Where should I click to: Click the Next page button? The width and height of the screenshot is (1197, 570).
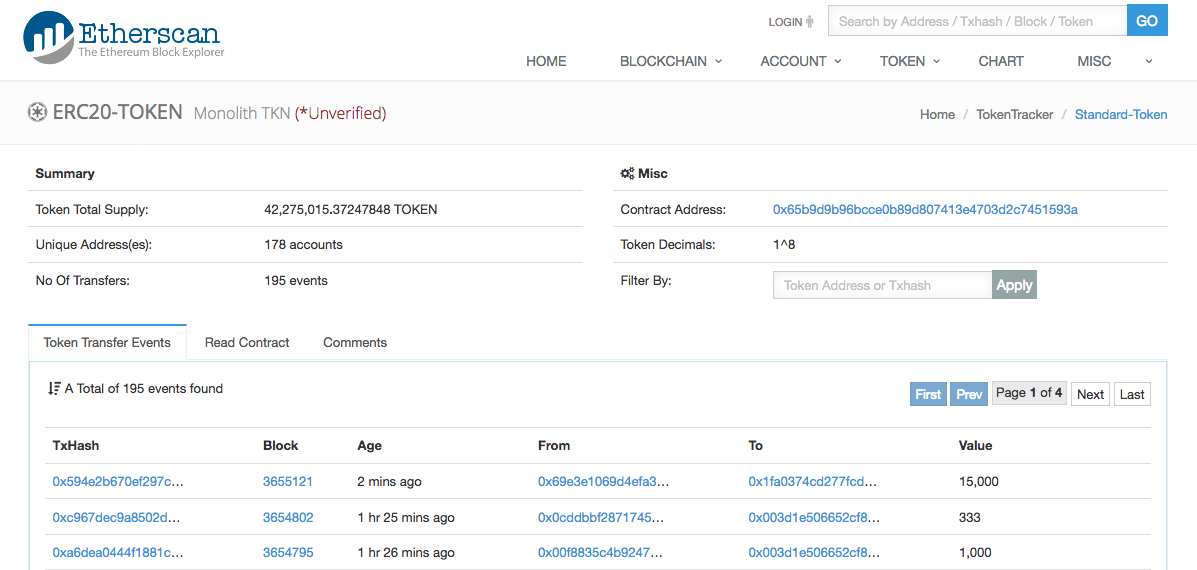(x=1090, y=394)
